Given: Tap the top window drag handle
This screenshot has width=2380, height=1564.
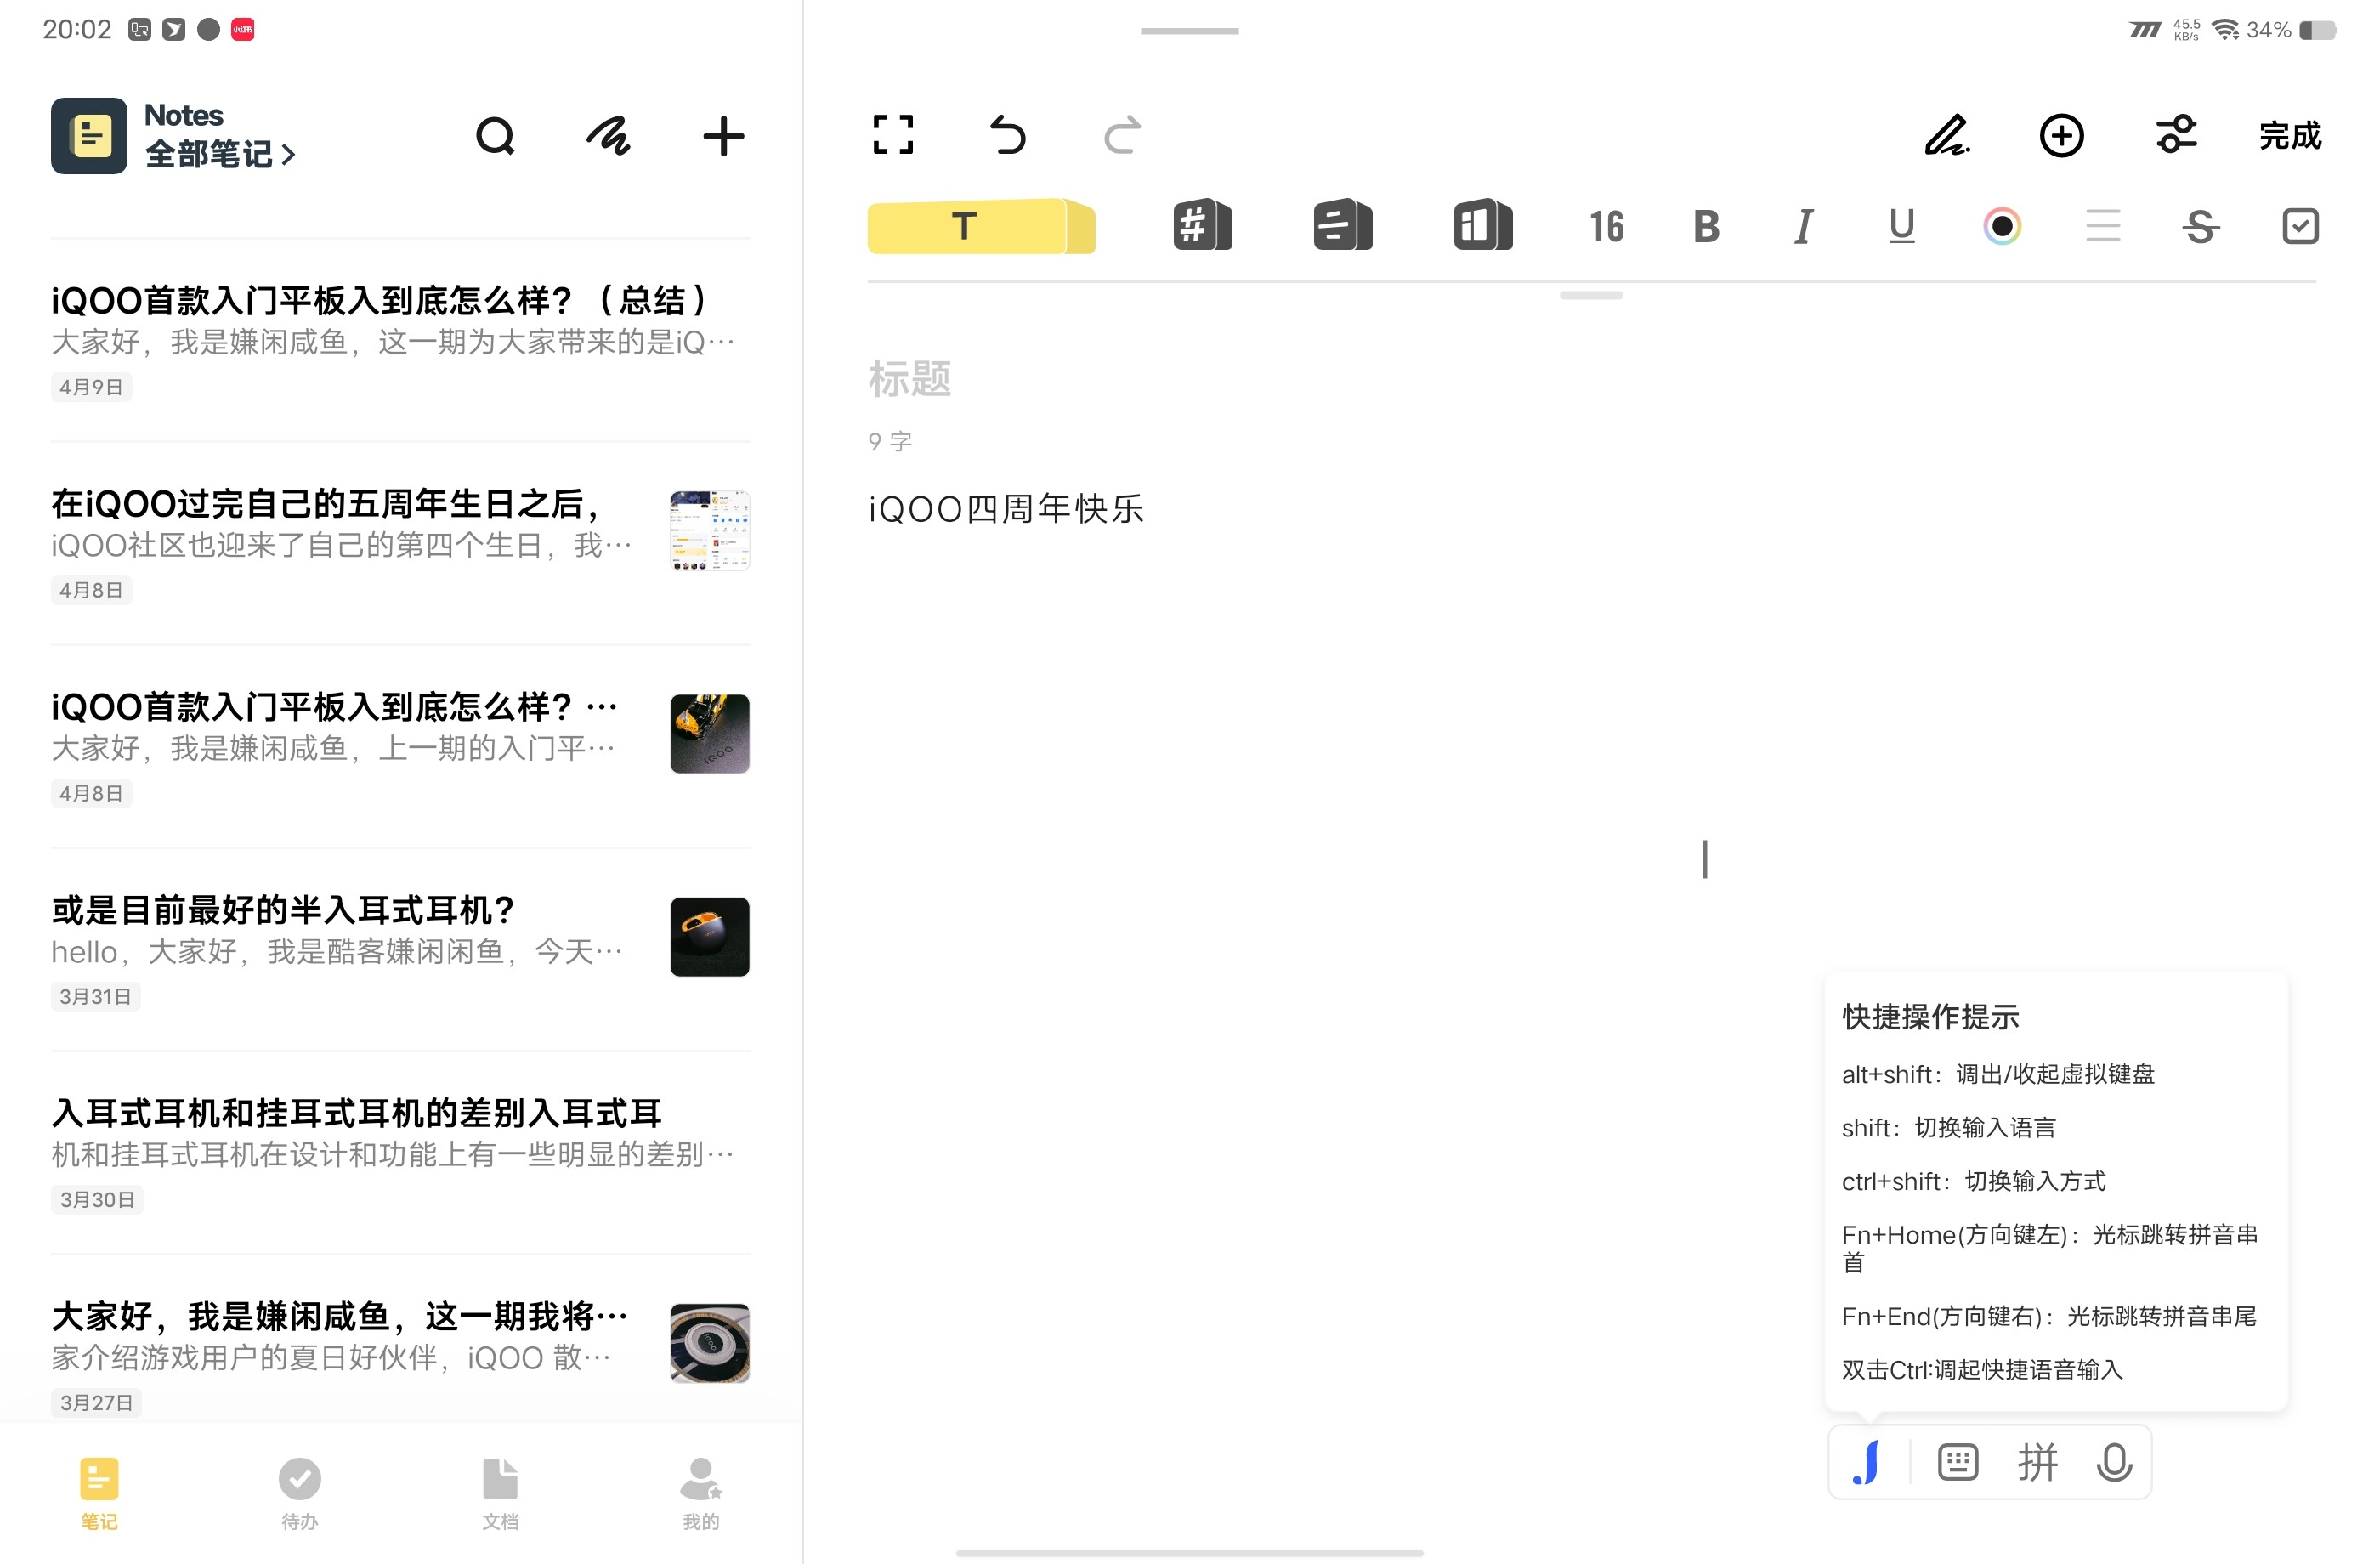Looking at the screenshot, I should [x=1189, y=31].
